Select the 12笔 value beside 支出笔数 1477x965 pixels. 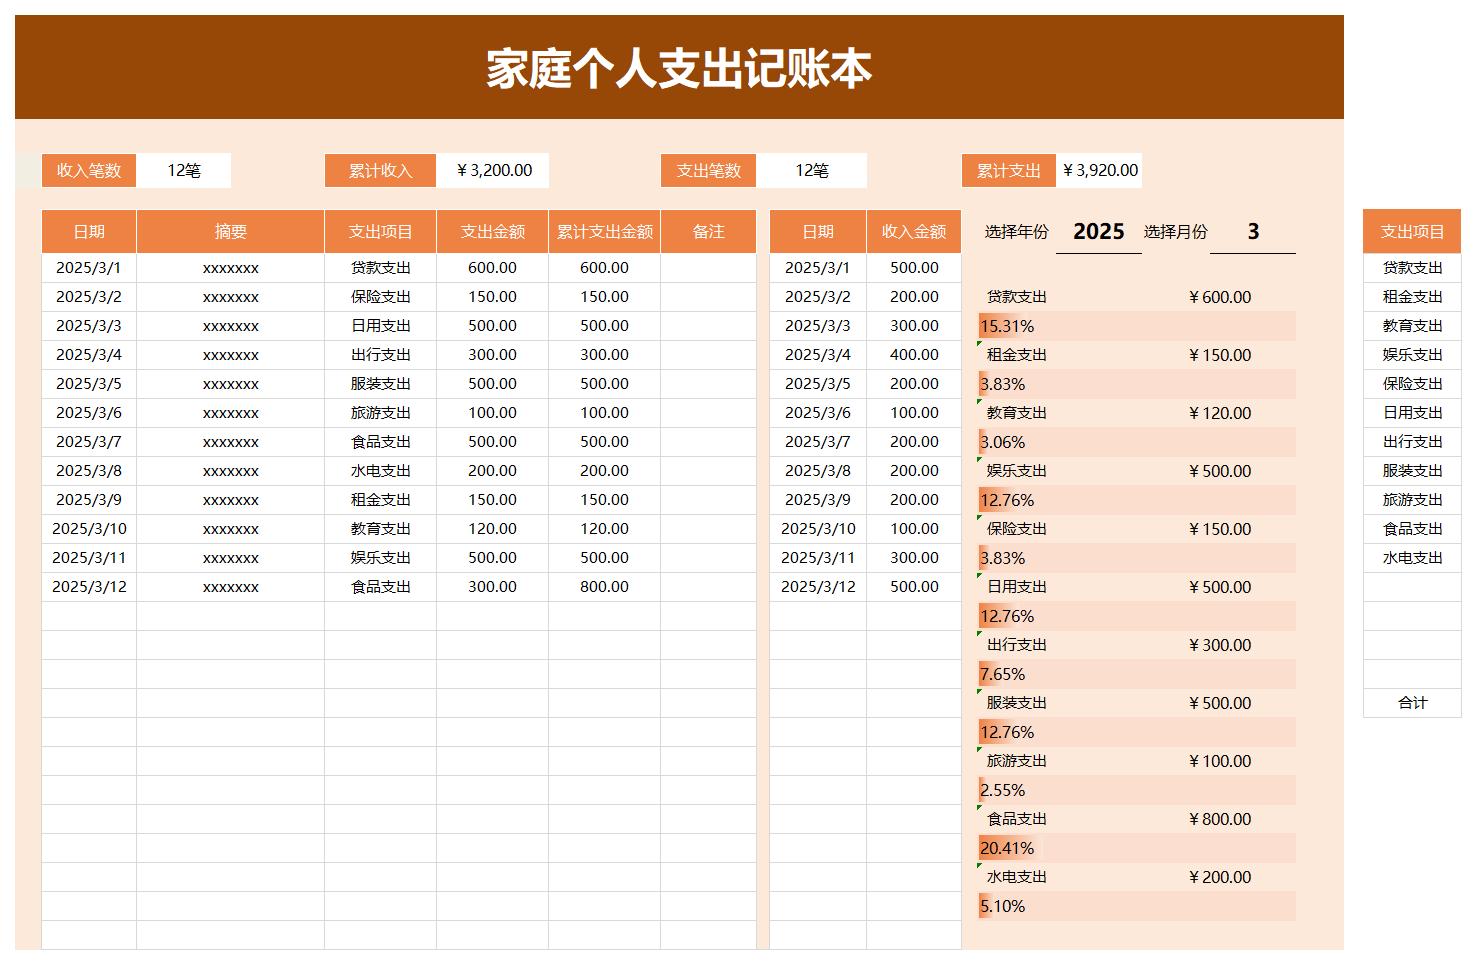[x=812, y=170]
